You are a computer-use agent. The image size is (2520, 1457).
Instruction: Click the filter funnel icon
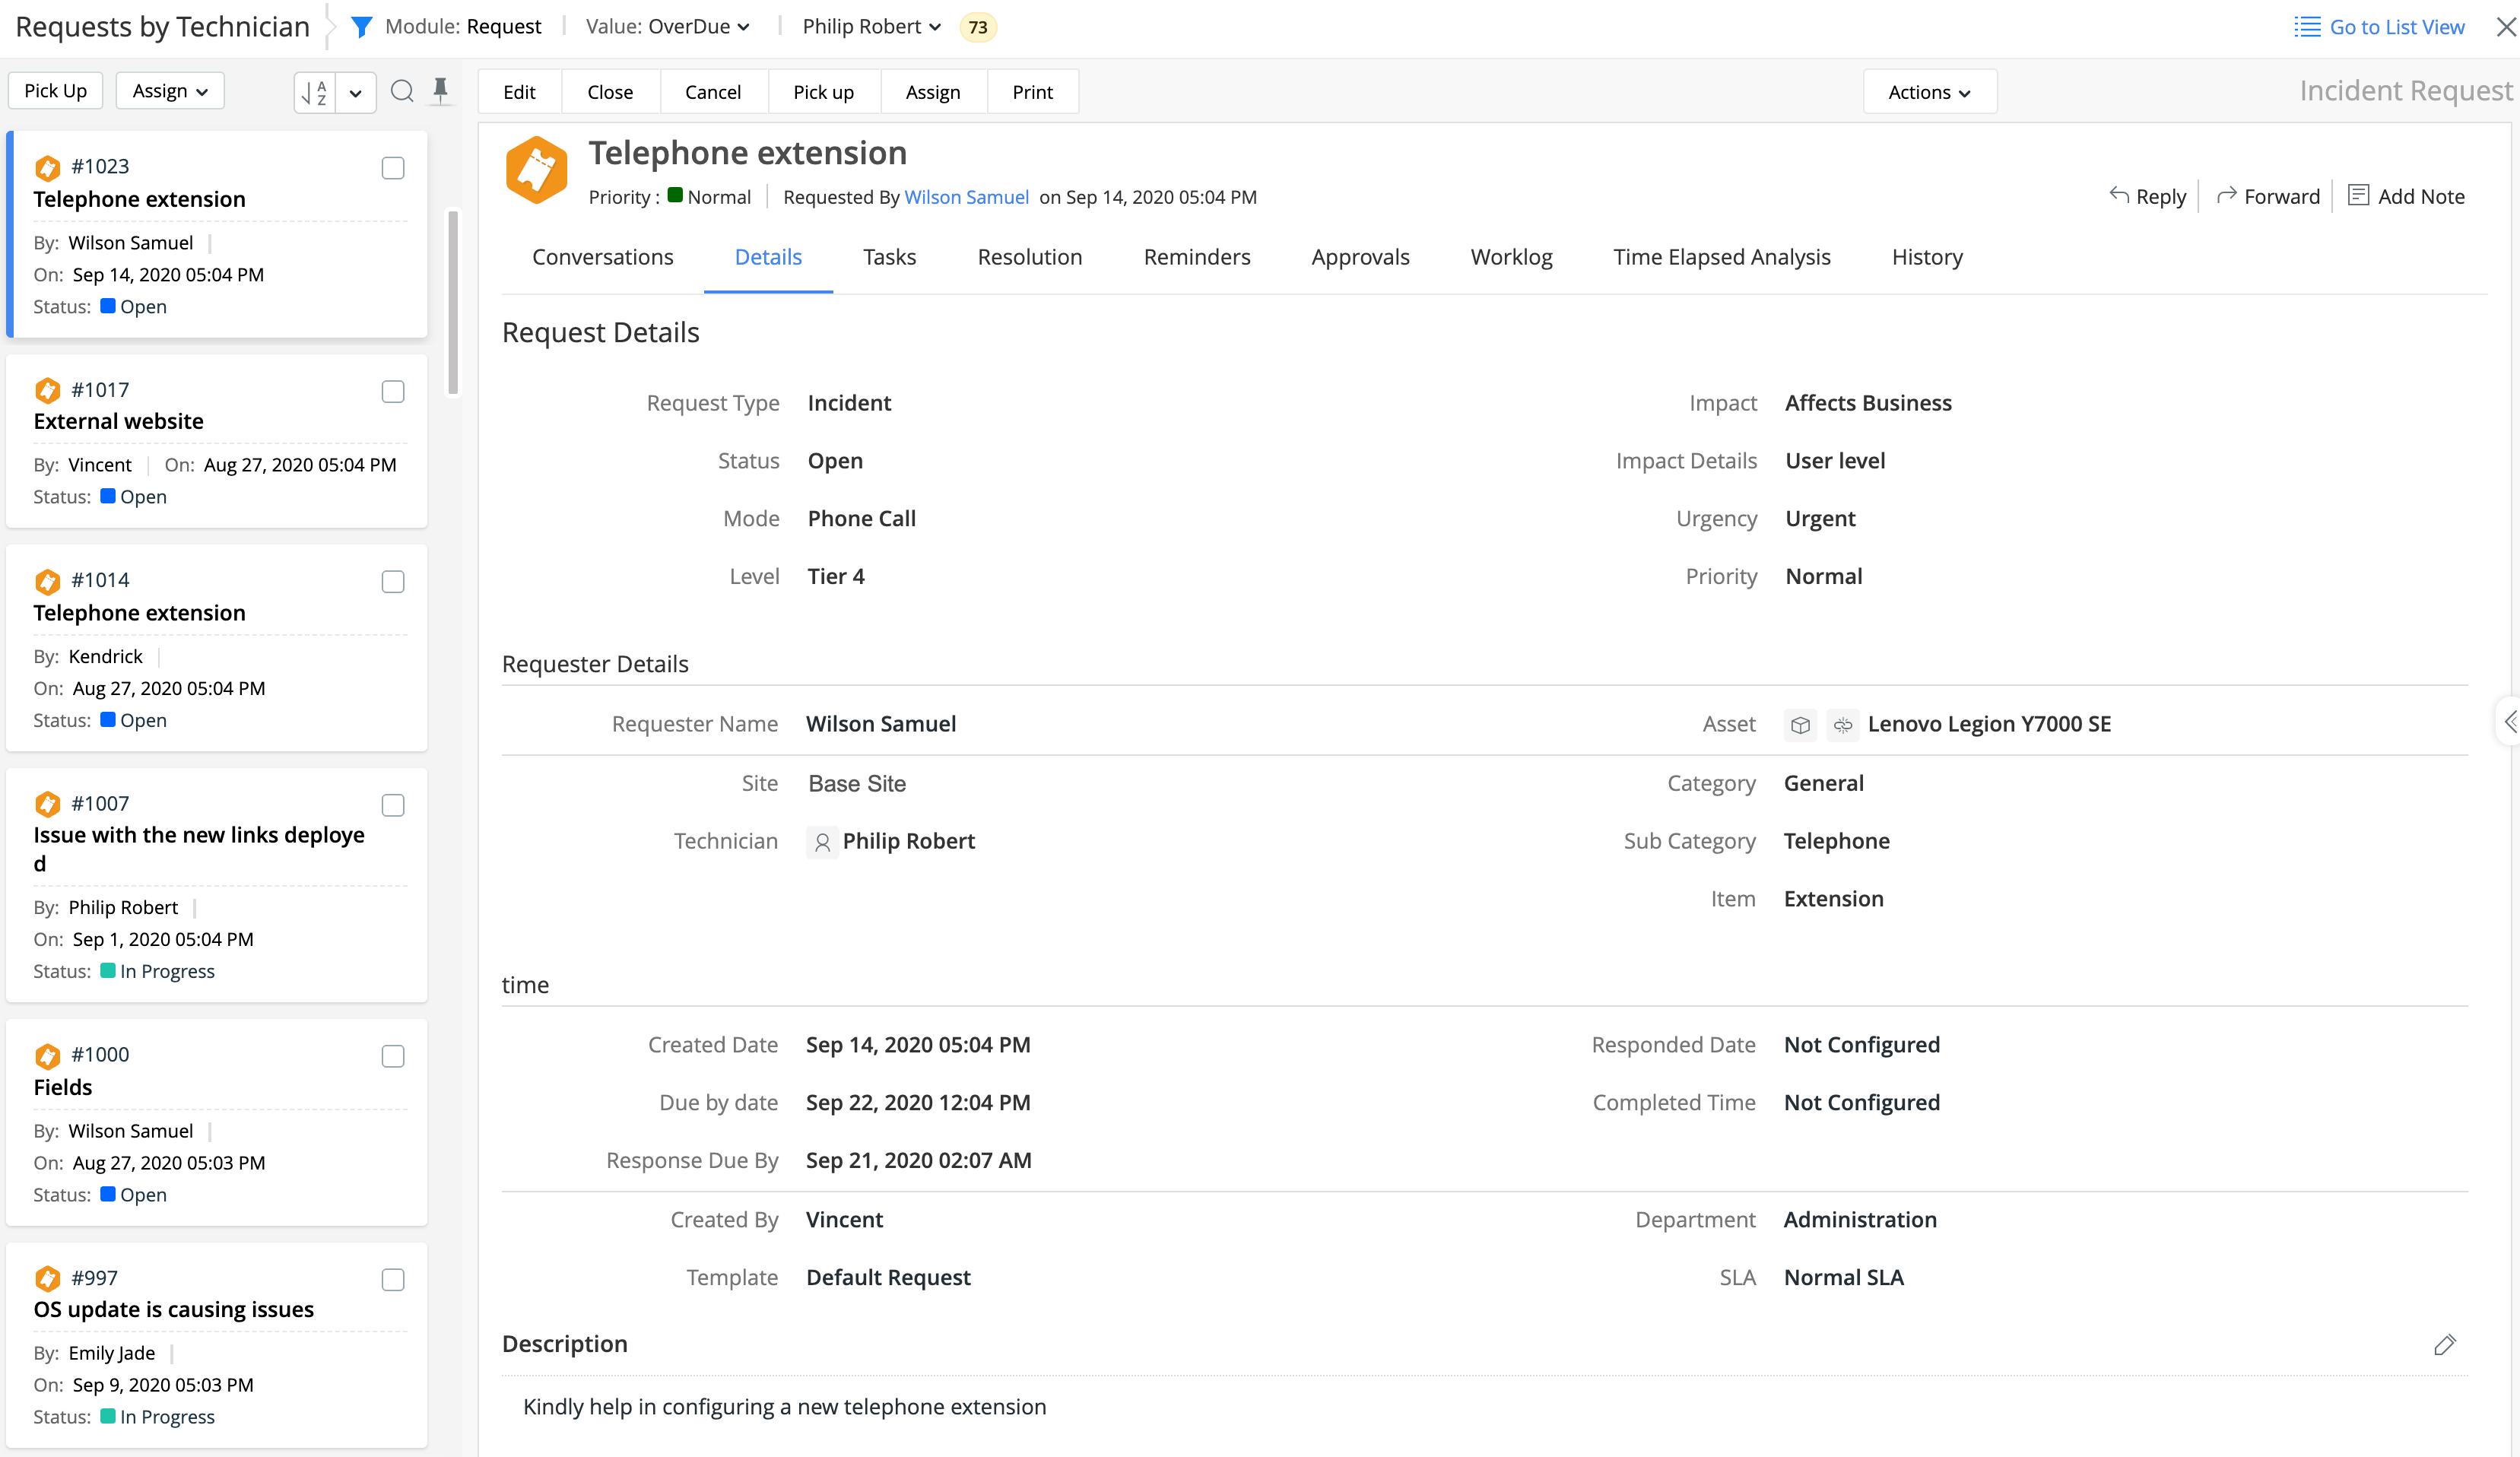pyautogui.click(x=362, y=27)
